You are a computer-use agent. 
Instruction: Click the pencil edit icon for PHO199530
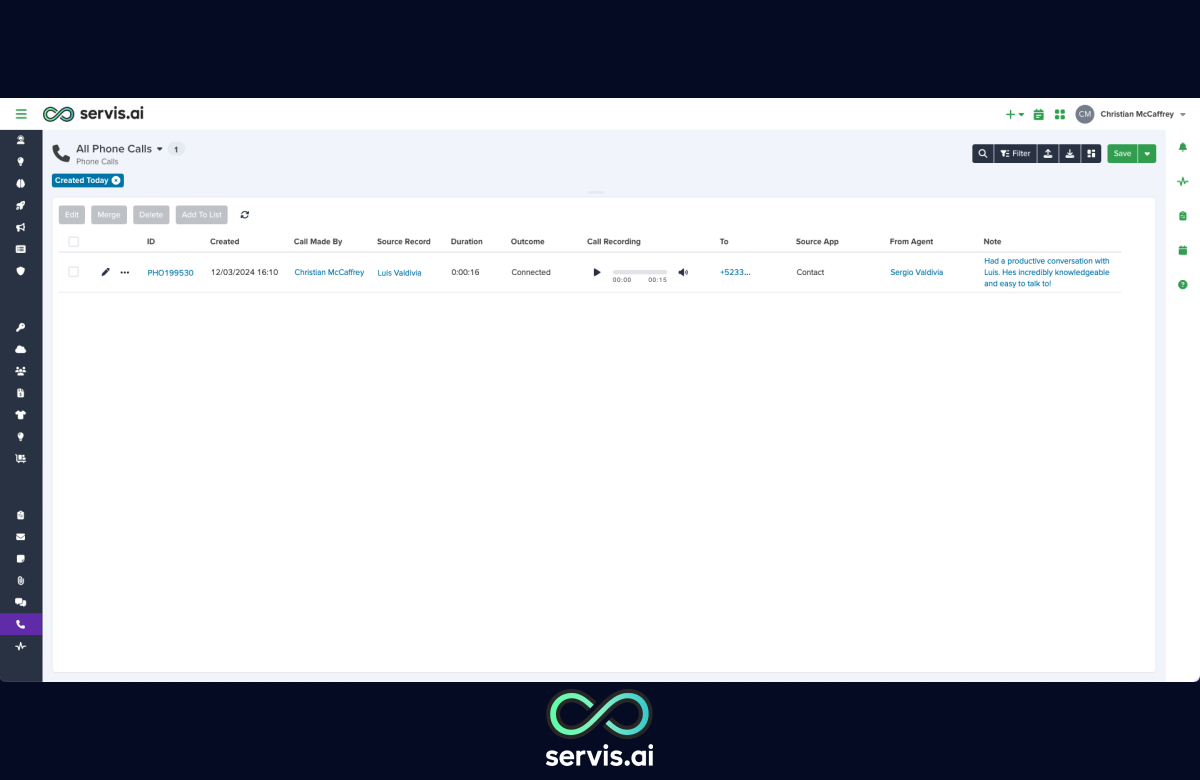(x=106, y=272)
